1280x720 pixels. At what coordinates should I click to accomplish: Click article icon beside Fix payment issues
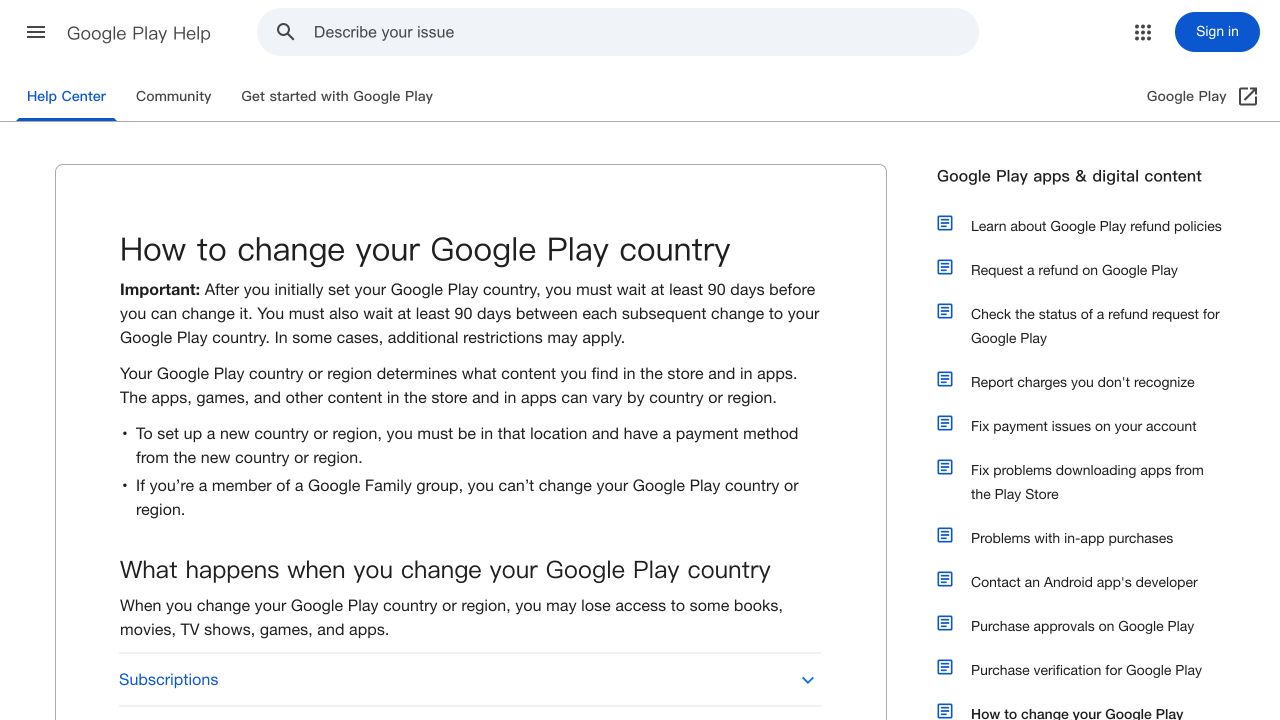pyautogui.click(x=945, y=423)
